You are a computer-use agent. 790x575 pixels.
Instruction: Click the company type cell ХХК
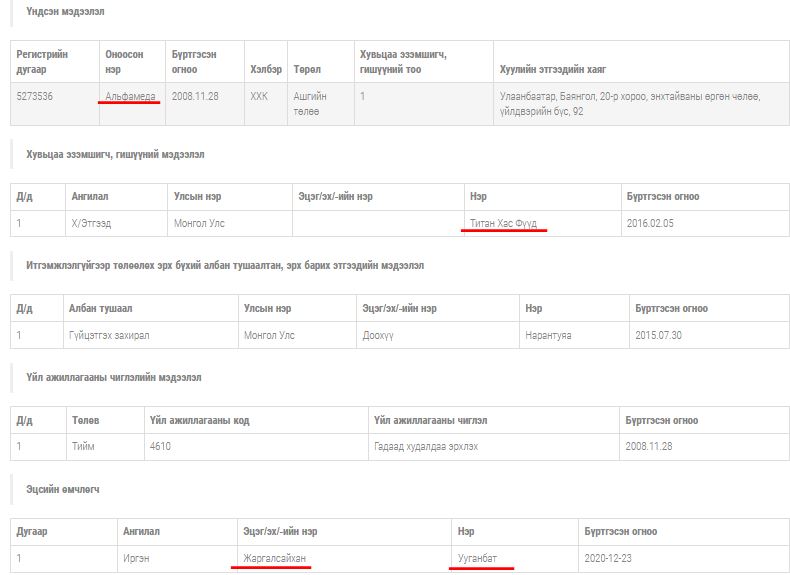coord(259,96)
